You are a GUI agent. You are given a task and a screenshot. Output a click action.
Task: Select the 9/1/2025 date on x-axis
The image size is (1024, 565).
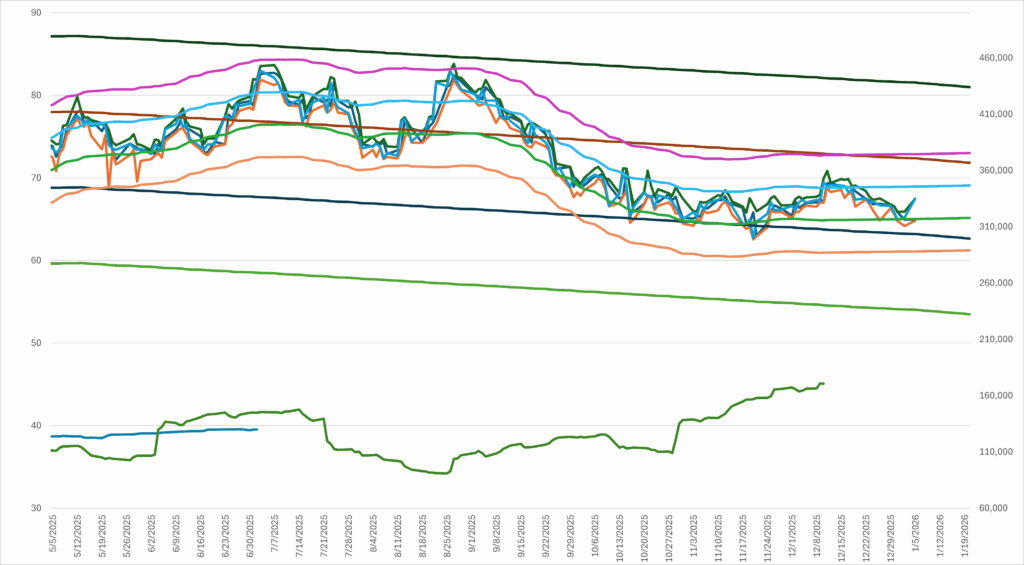click(x=471, y=535)
